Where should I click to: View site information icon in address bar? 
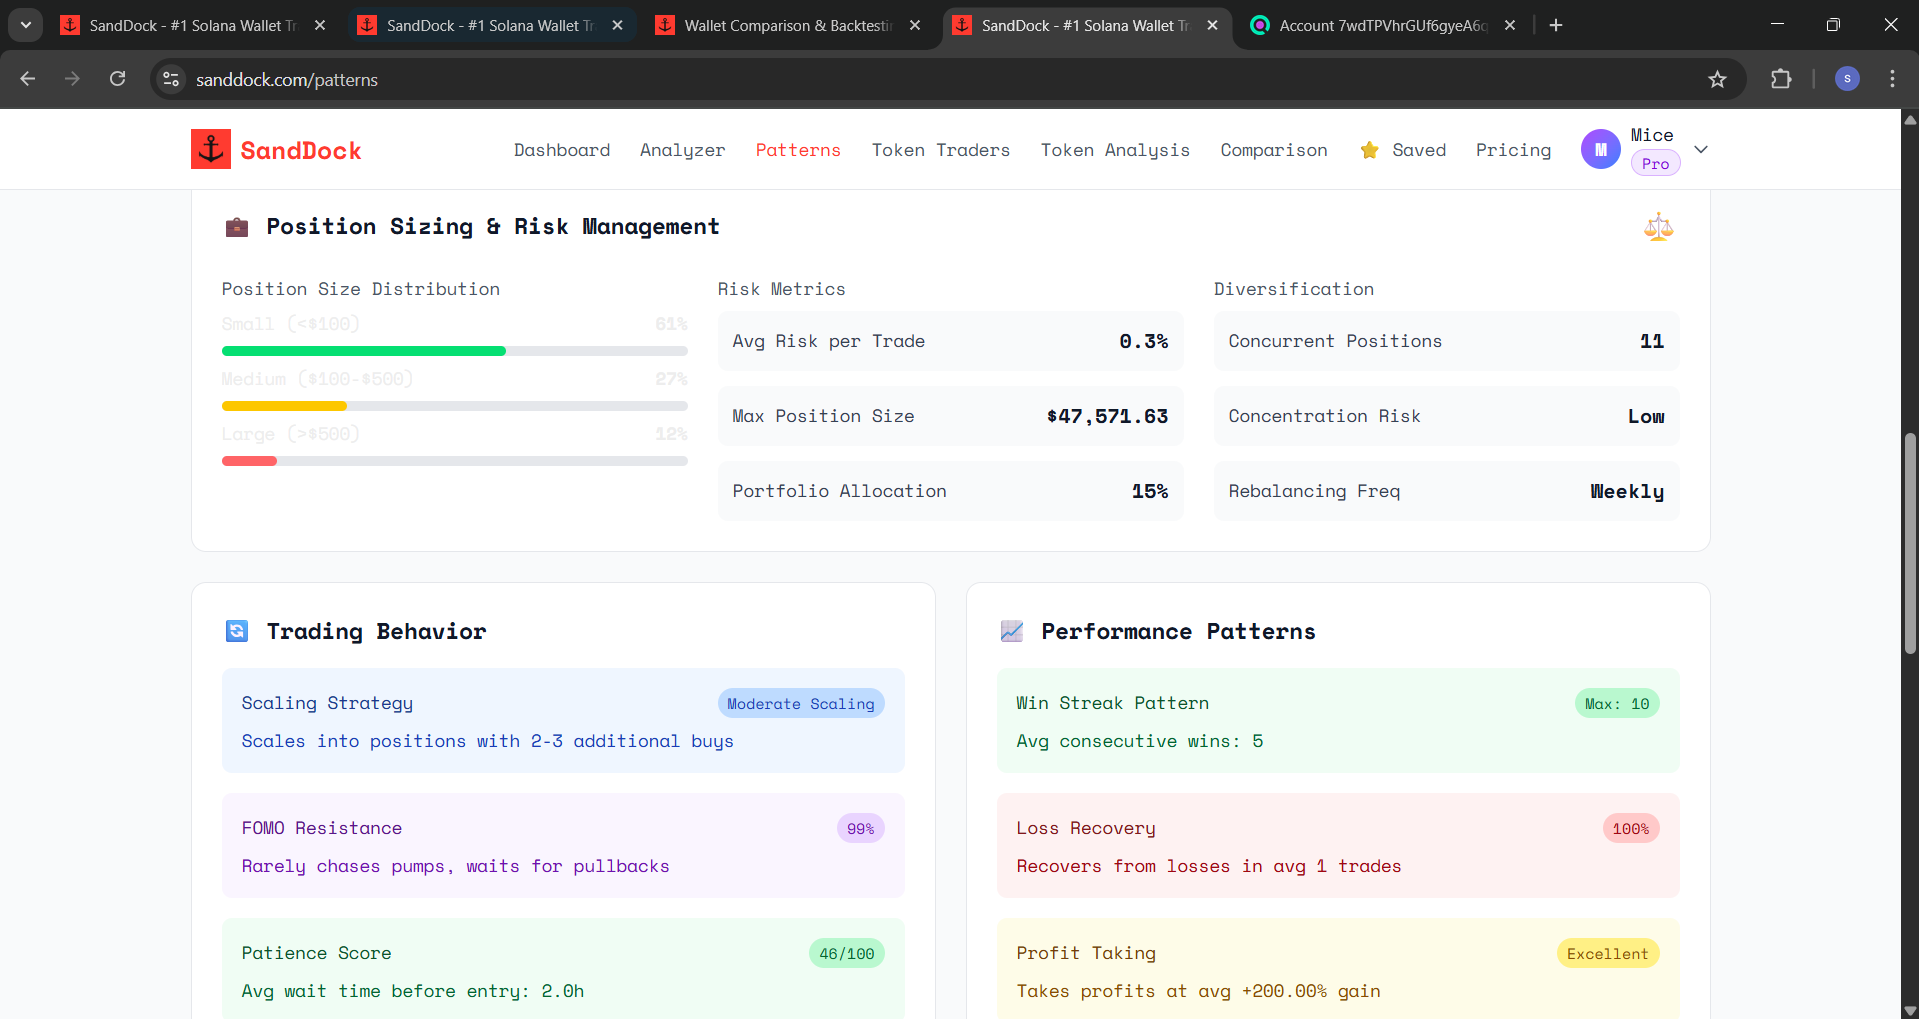pyautogui.click(x=171, y=79)
